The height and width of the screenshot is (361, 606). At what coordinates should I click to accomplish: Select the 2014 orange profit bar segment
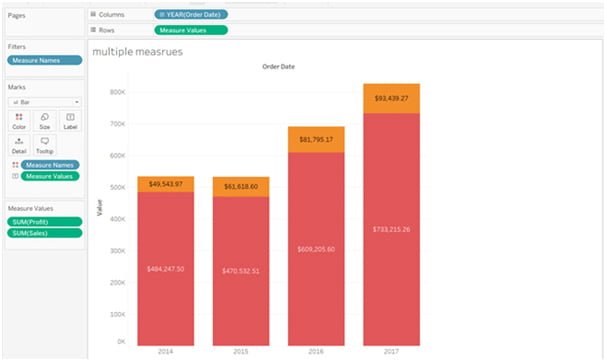166,184
